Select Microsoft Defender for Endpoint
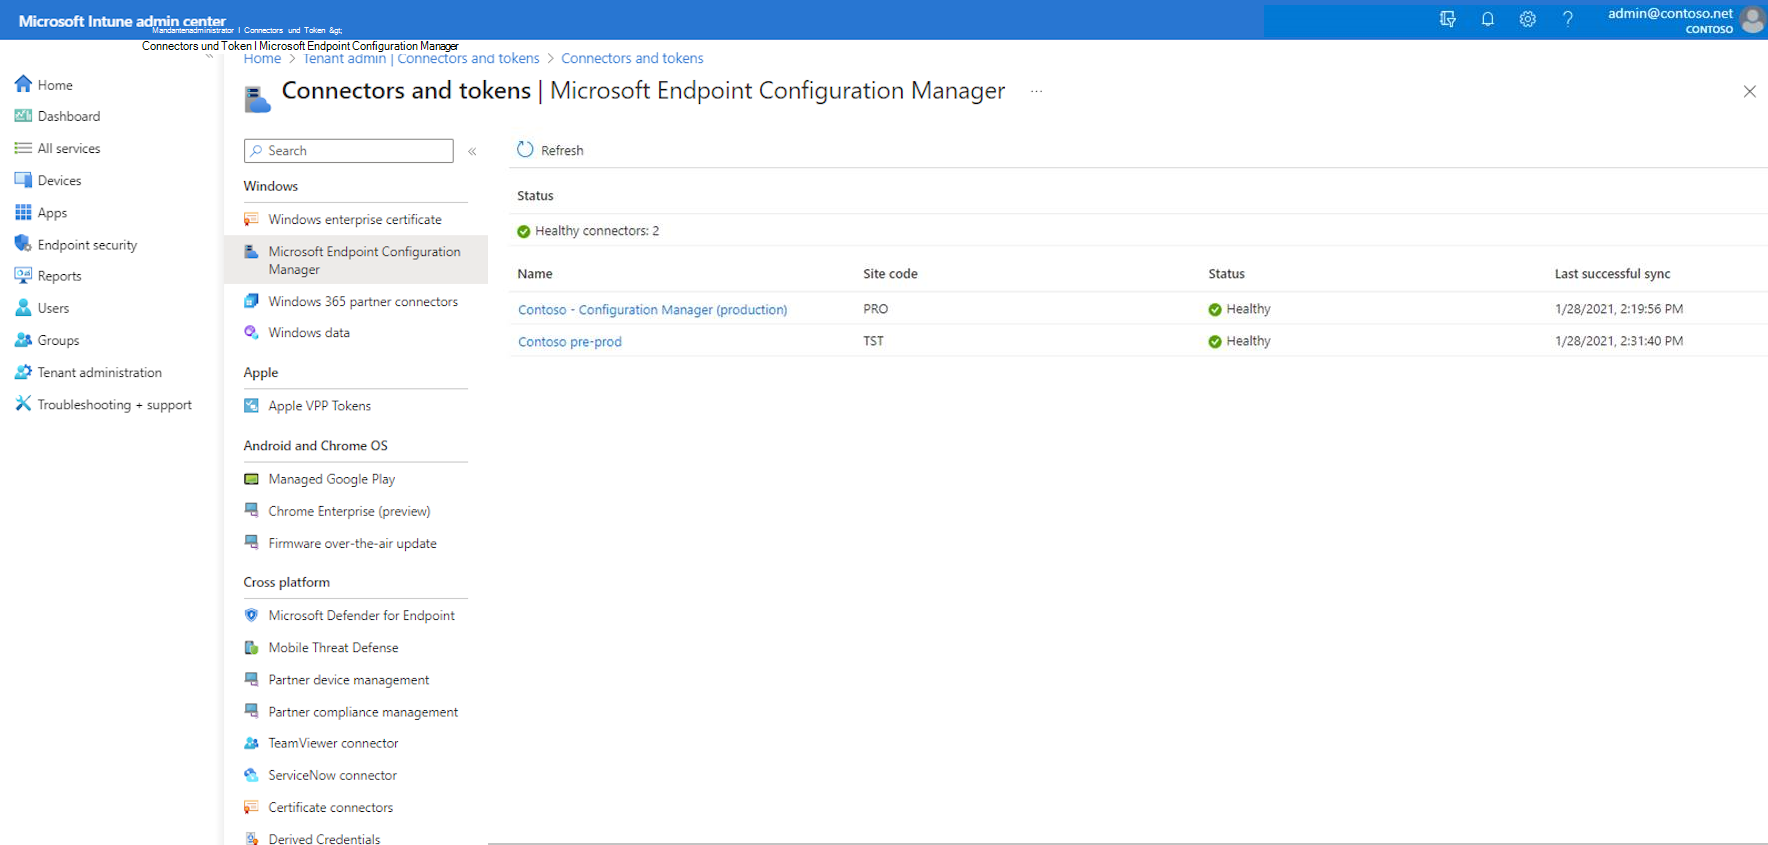1768x845 pixels. point(361,616)
